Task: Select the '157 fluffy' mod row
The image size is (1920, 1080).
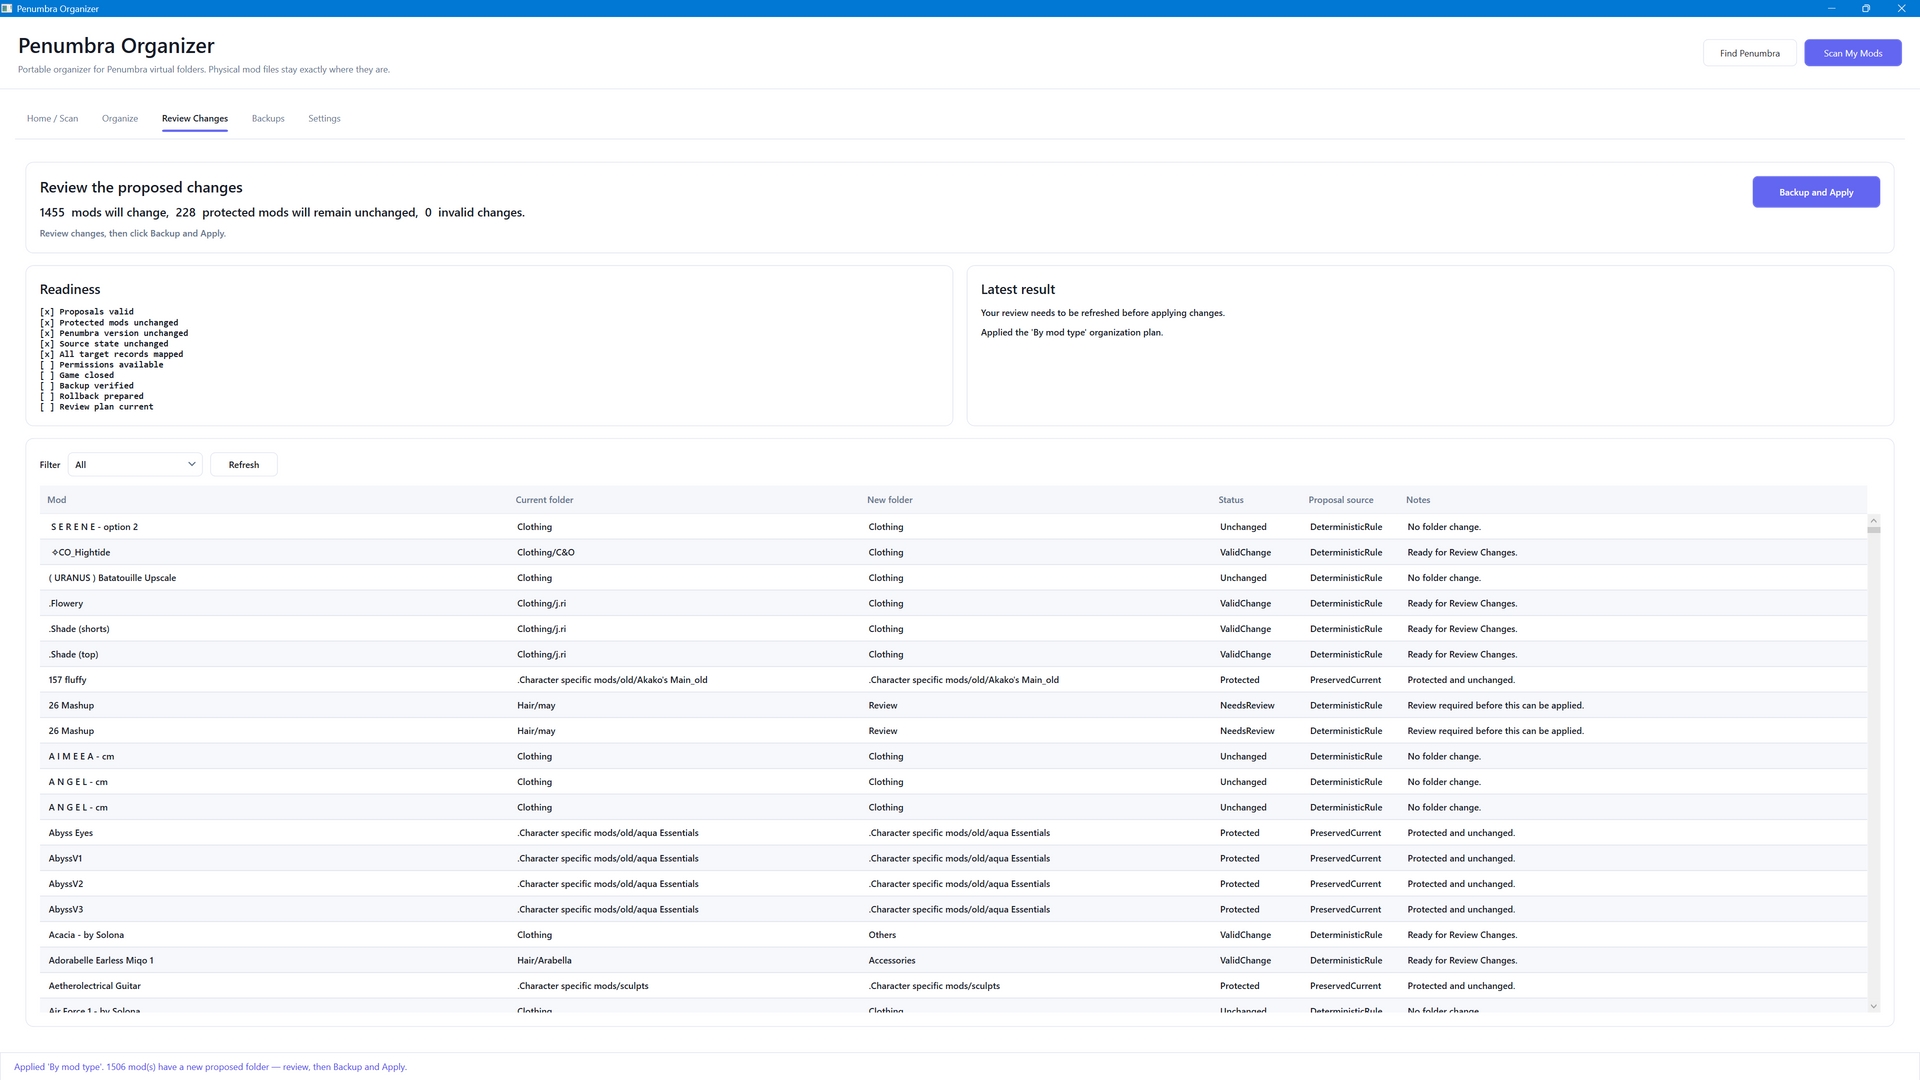Action: click(x=953, y=680)
